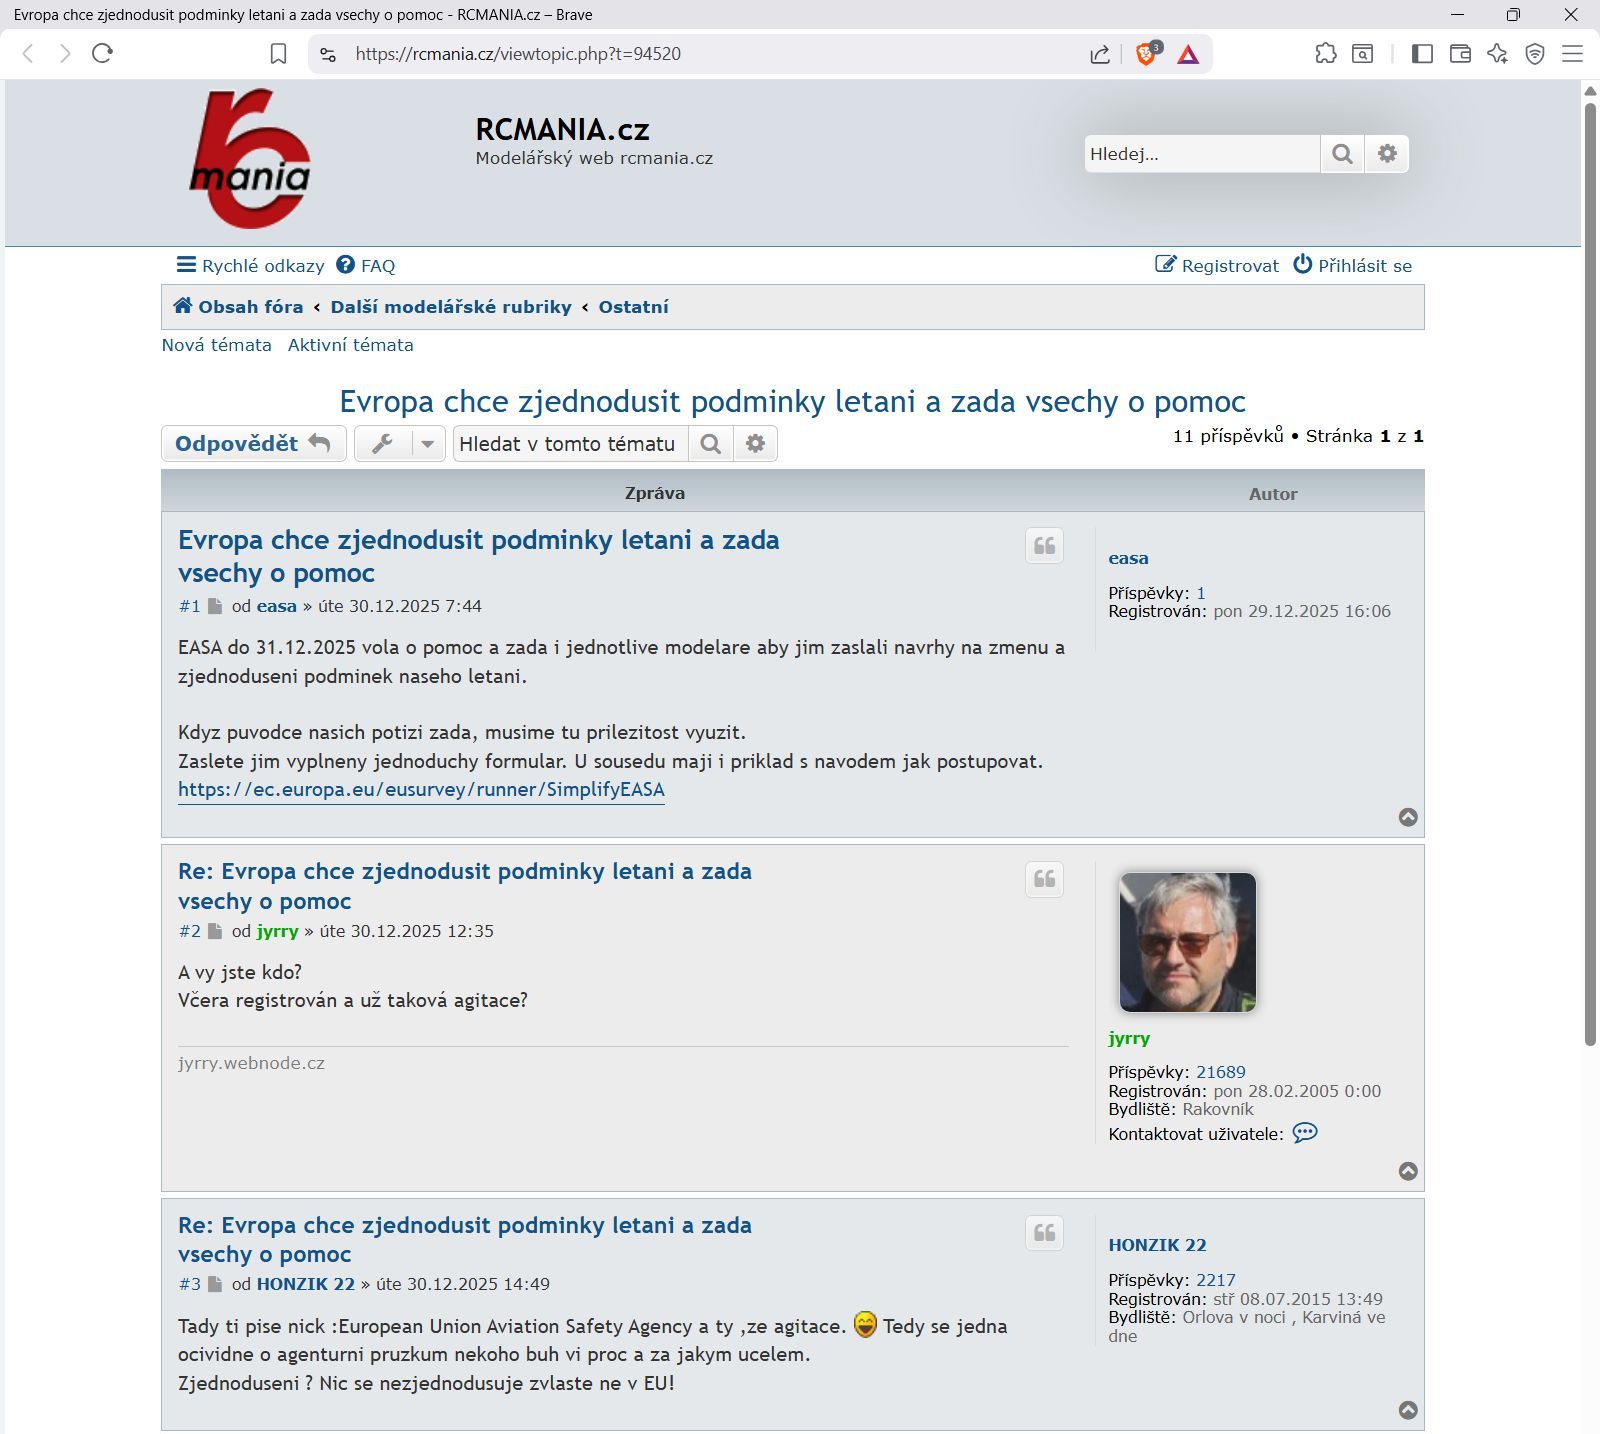Screen dimensions: 1600x1434
Task: Toggle the browser sidebar panel
Action: [1422, 54]
